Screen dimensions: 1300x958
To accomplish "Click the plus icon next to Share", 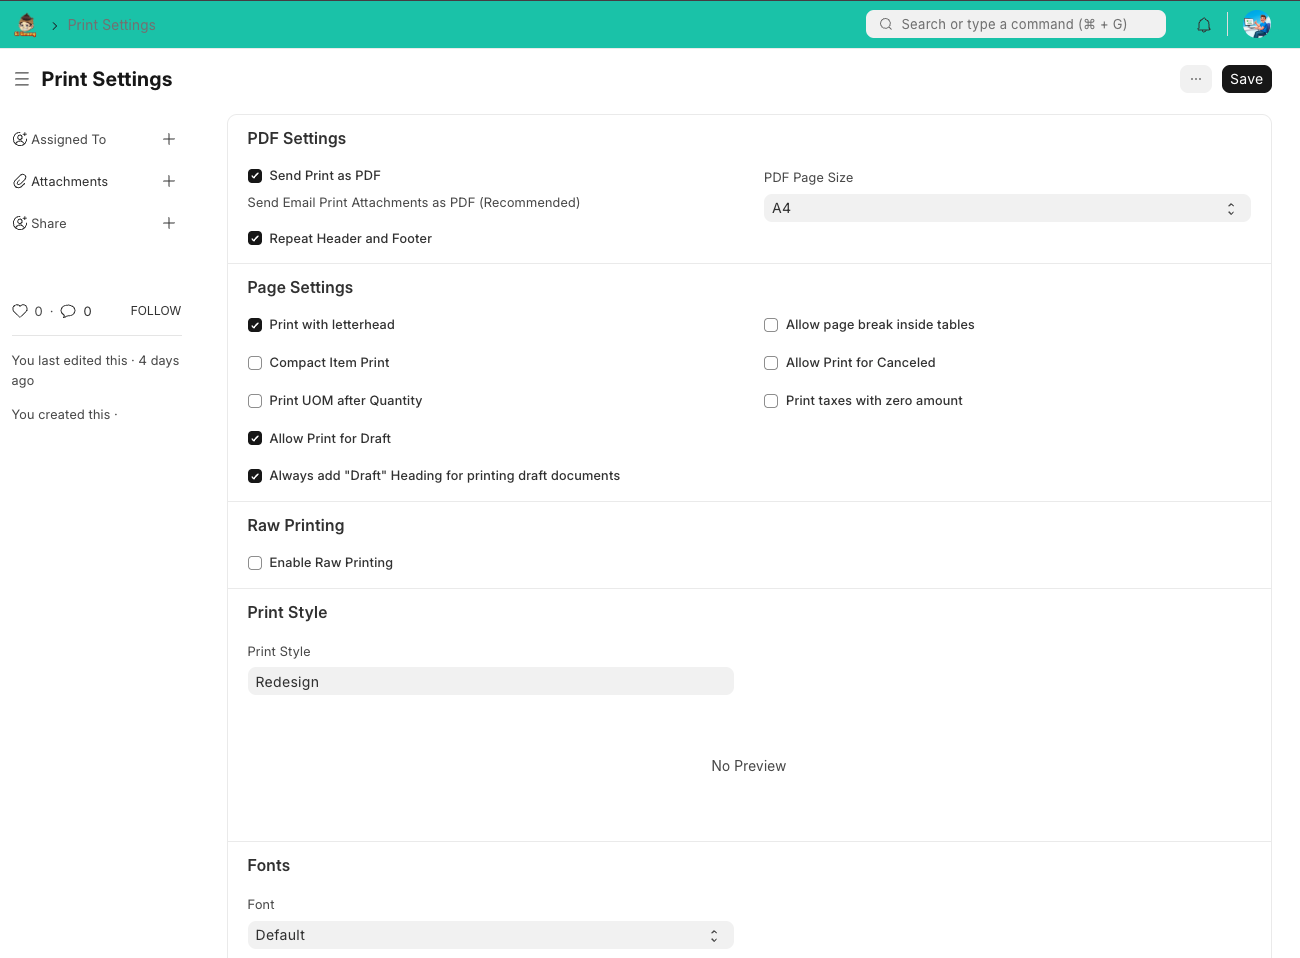I will tap(169, 224).
